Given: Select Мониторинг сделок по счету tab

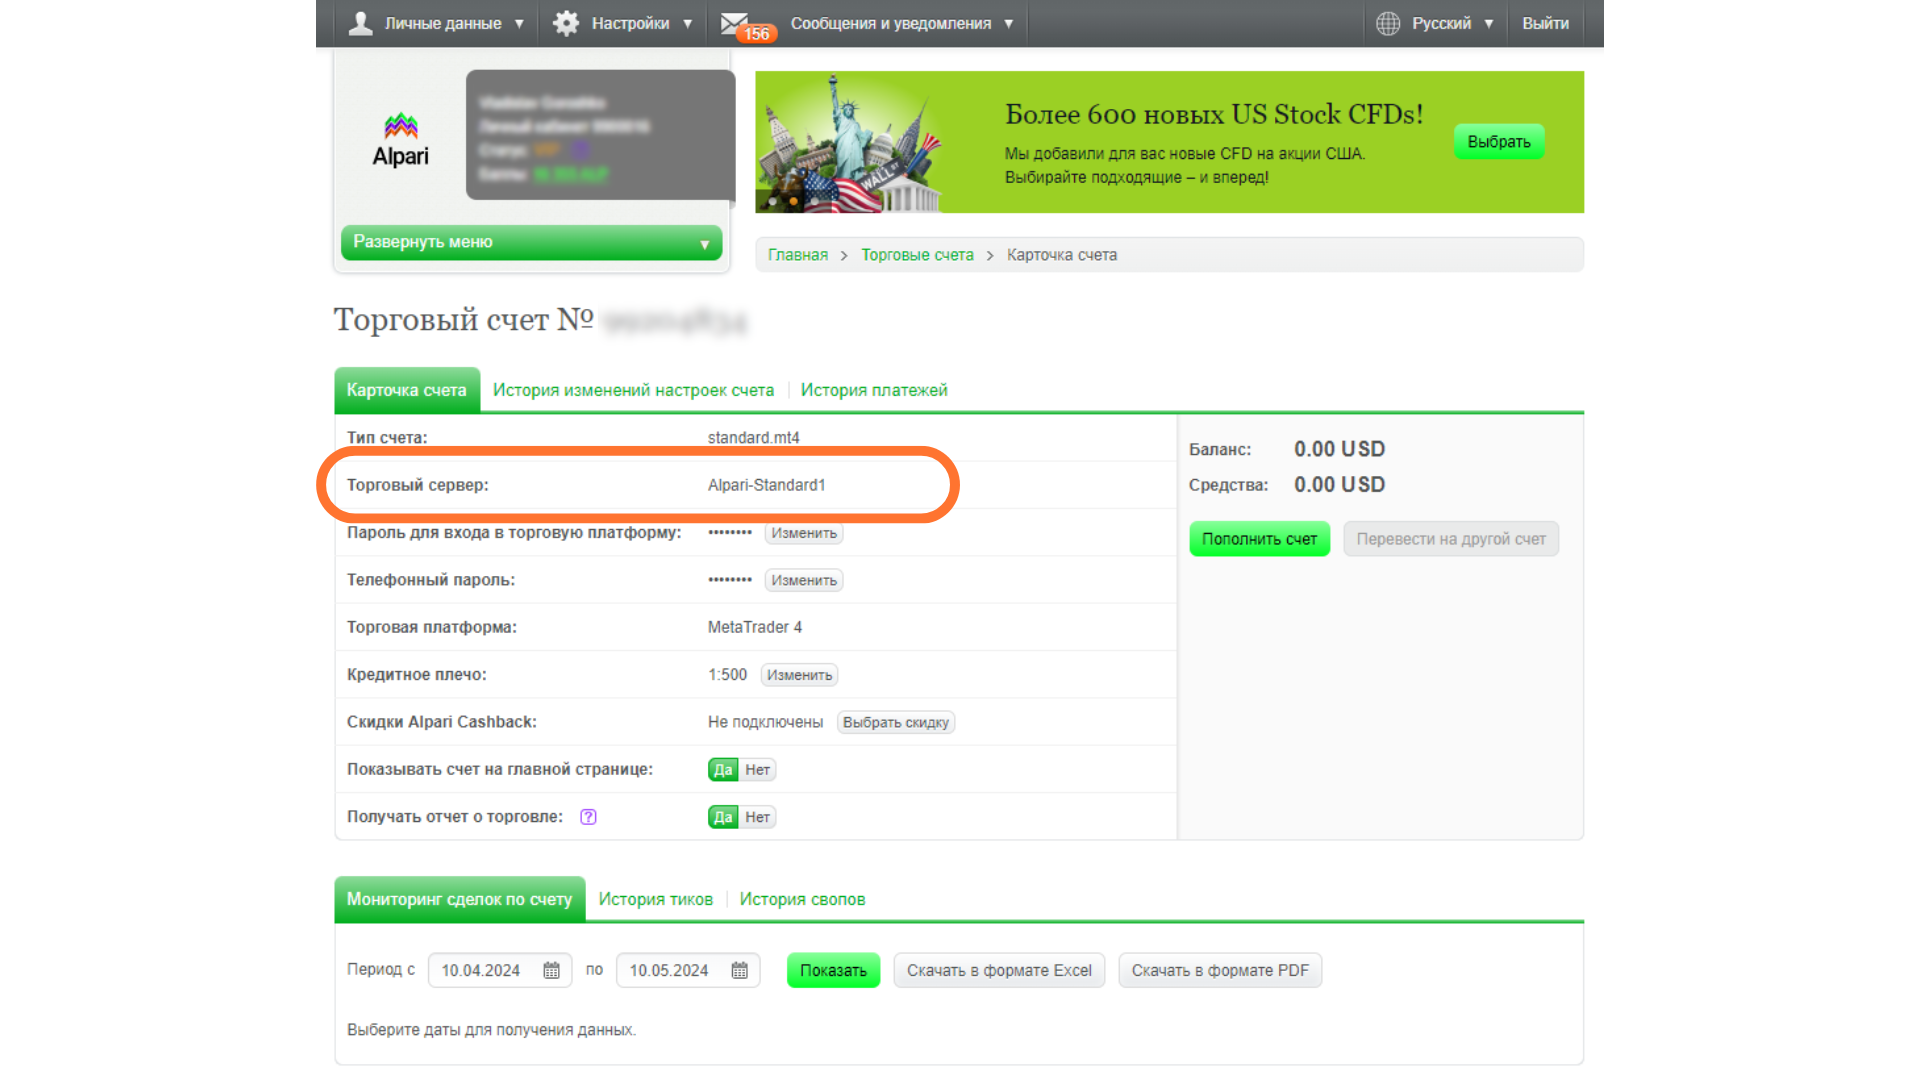Looking at the screenshot, I should click(459, 899).
